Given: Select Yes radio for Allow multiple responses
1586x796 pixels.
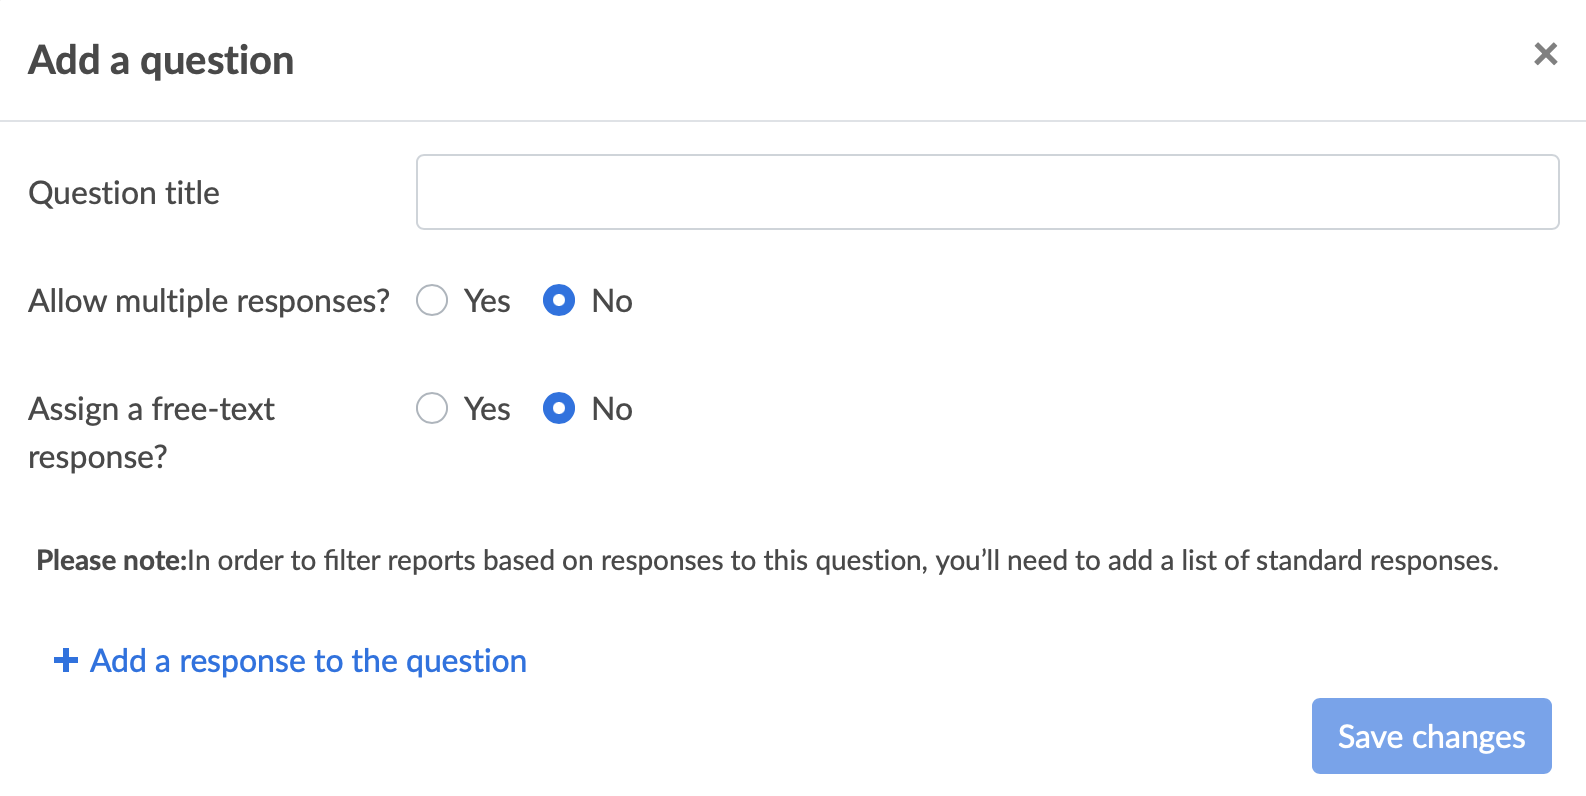Looking at the screenshot, I should coord(432,300).
